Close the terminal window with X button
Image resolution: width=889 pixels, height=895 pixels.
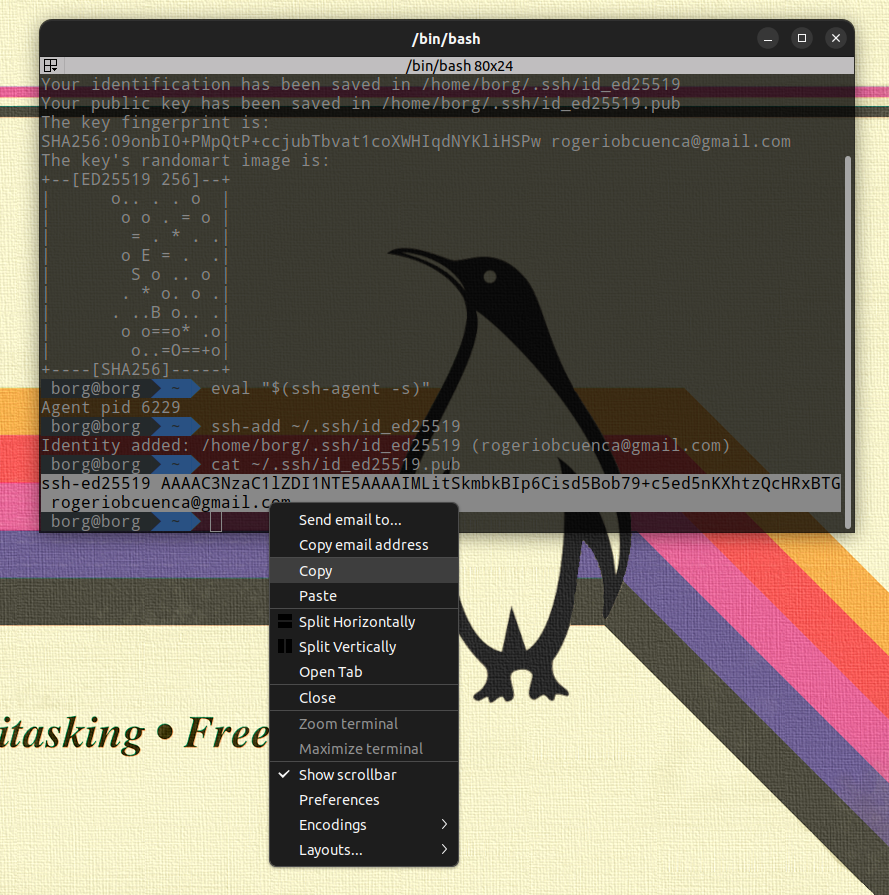(x=835, y=39)
